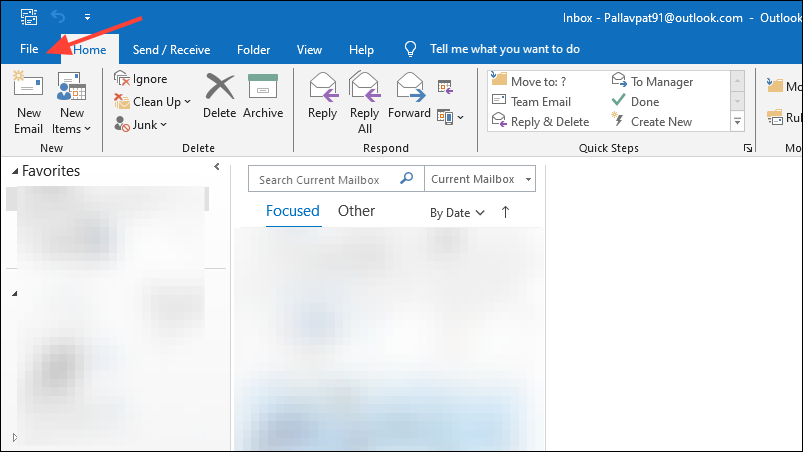This screenshot has width=803, height=452.
Task: Click the lightbulb Tell me icon
Action: point(410,49)
